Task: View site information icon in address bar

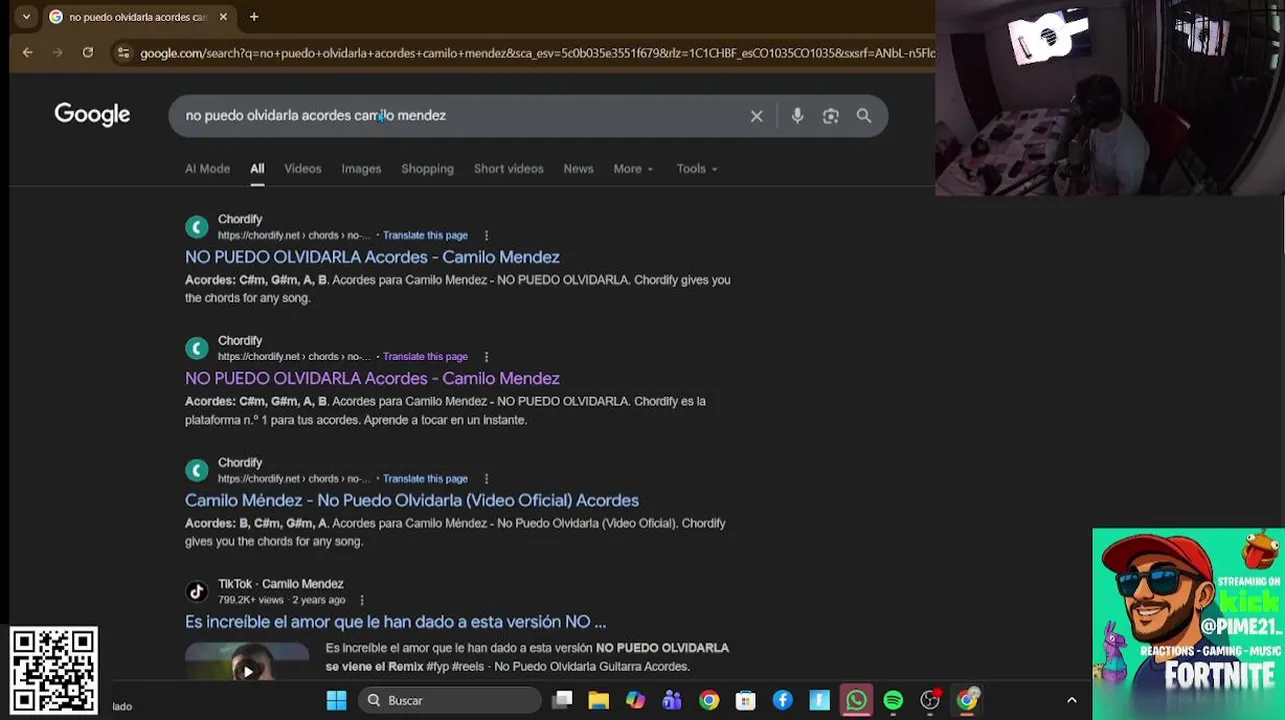Action: pyautogui.click(x=123, y=53)
